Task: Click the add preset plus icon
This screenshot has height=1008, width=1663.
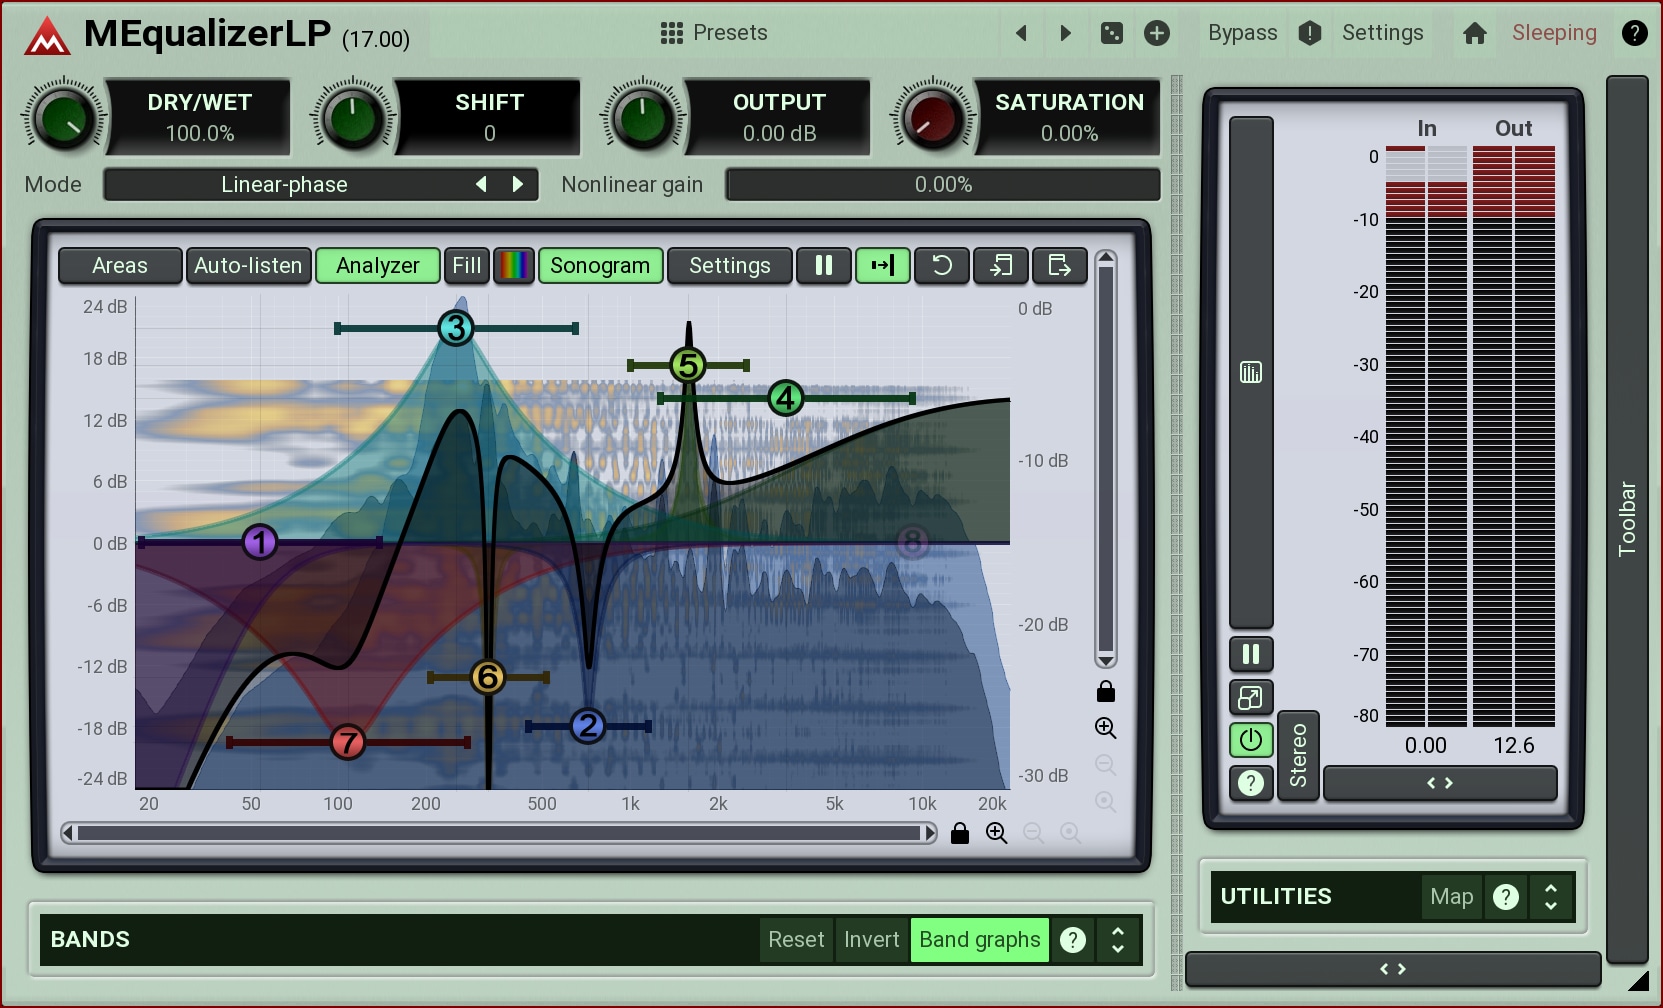Action: (1156, 33)
